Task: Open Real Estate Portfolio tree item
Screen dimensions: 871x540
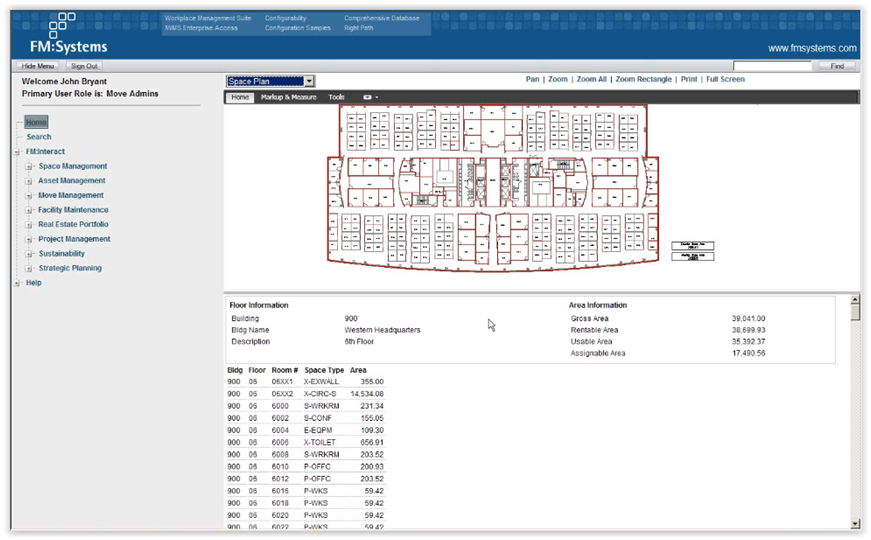Action: click(x=73, y=224)
